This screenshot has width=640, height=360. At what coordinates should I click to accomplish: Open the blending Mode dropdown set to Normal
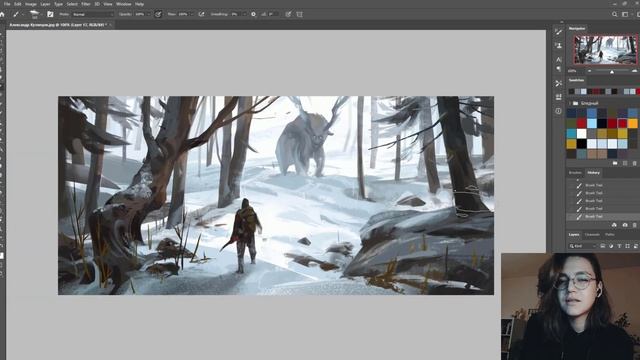click(93, 14)
